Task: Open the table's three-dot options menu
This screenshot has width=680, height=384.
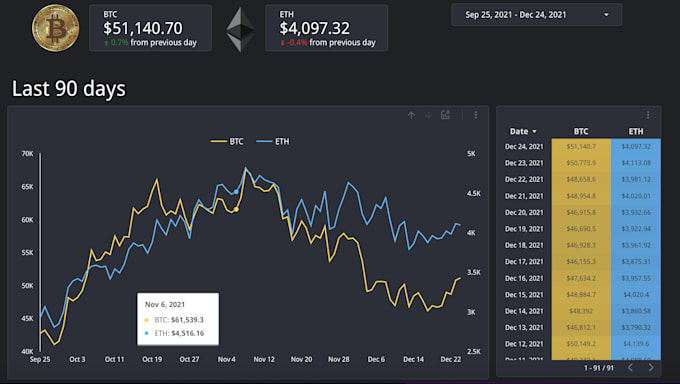Action: point(648,115)
